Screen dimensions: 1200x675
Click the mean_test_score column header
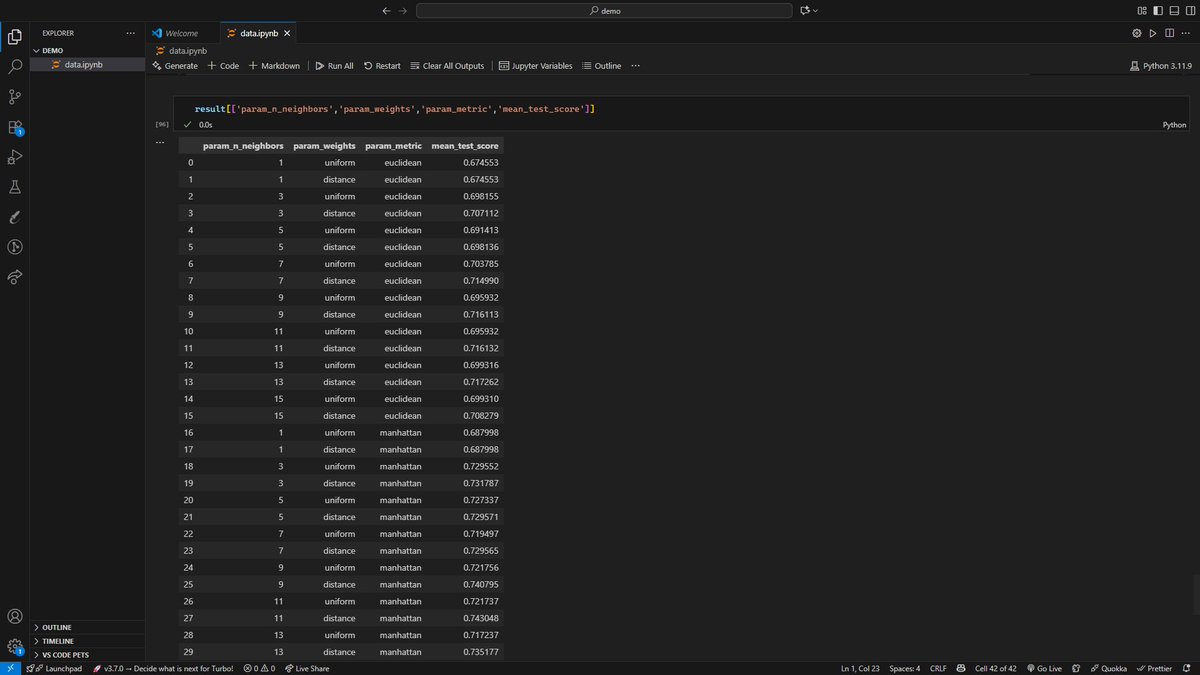[465, 146]
